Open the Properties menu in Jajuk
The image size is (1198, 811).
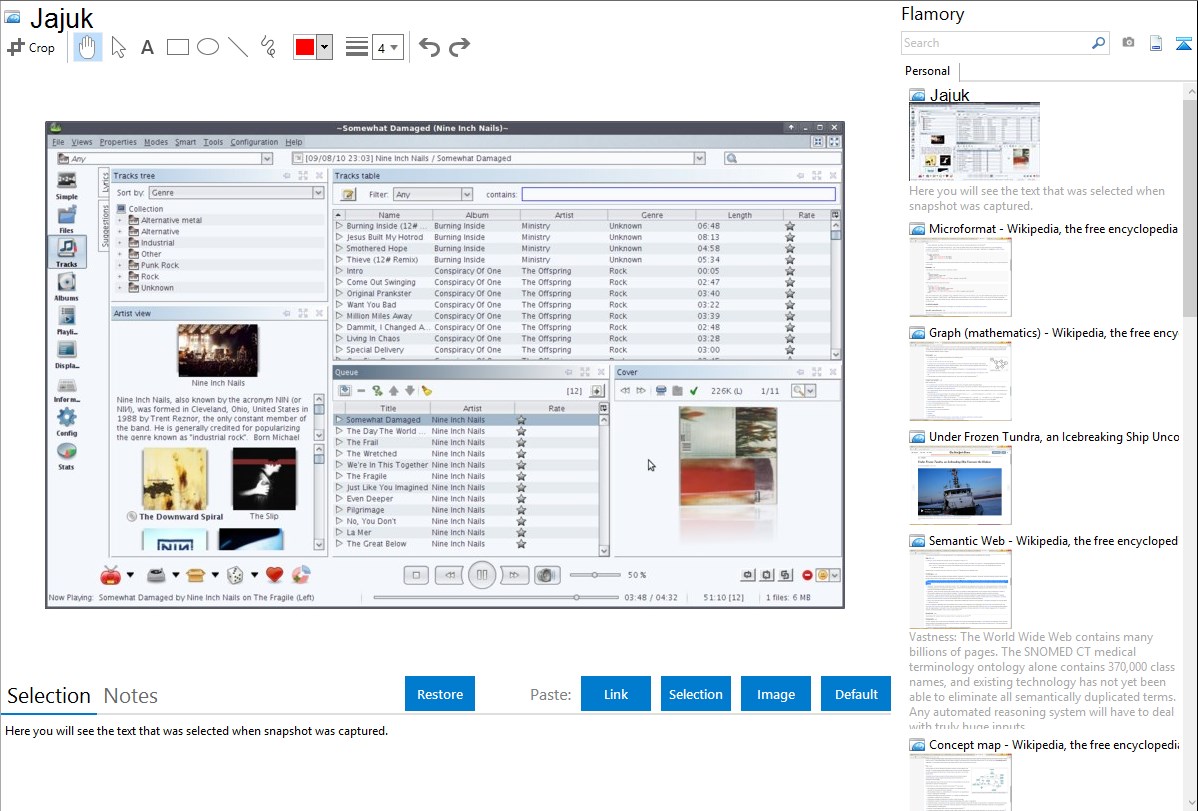pos(118,142)
